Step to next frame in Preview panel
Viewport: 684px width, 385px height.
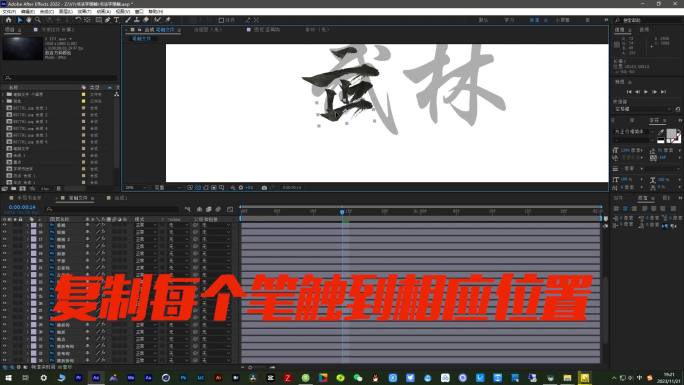[655, 92]
